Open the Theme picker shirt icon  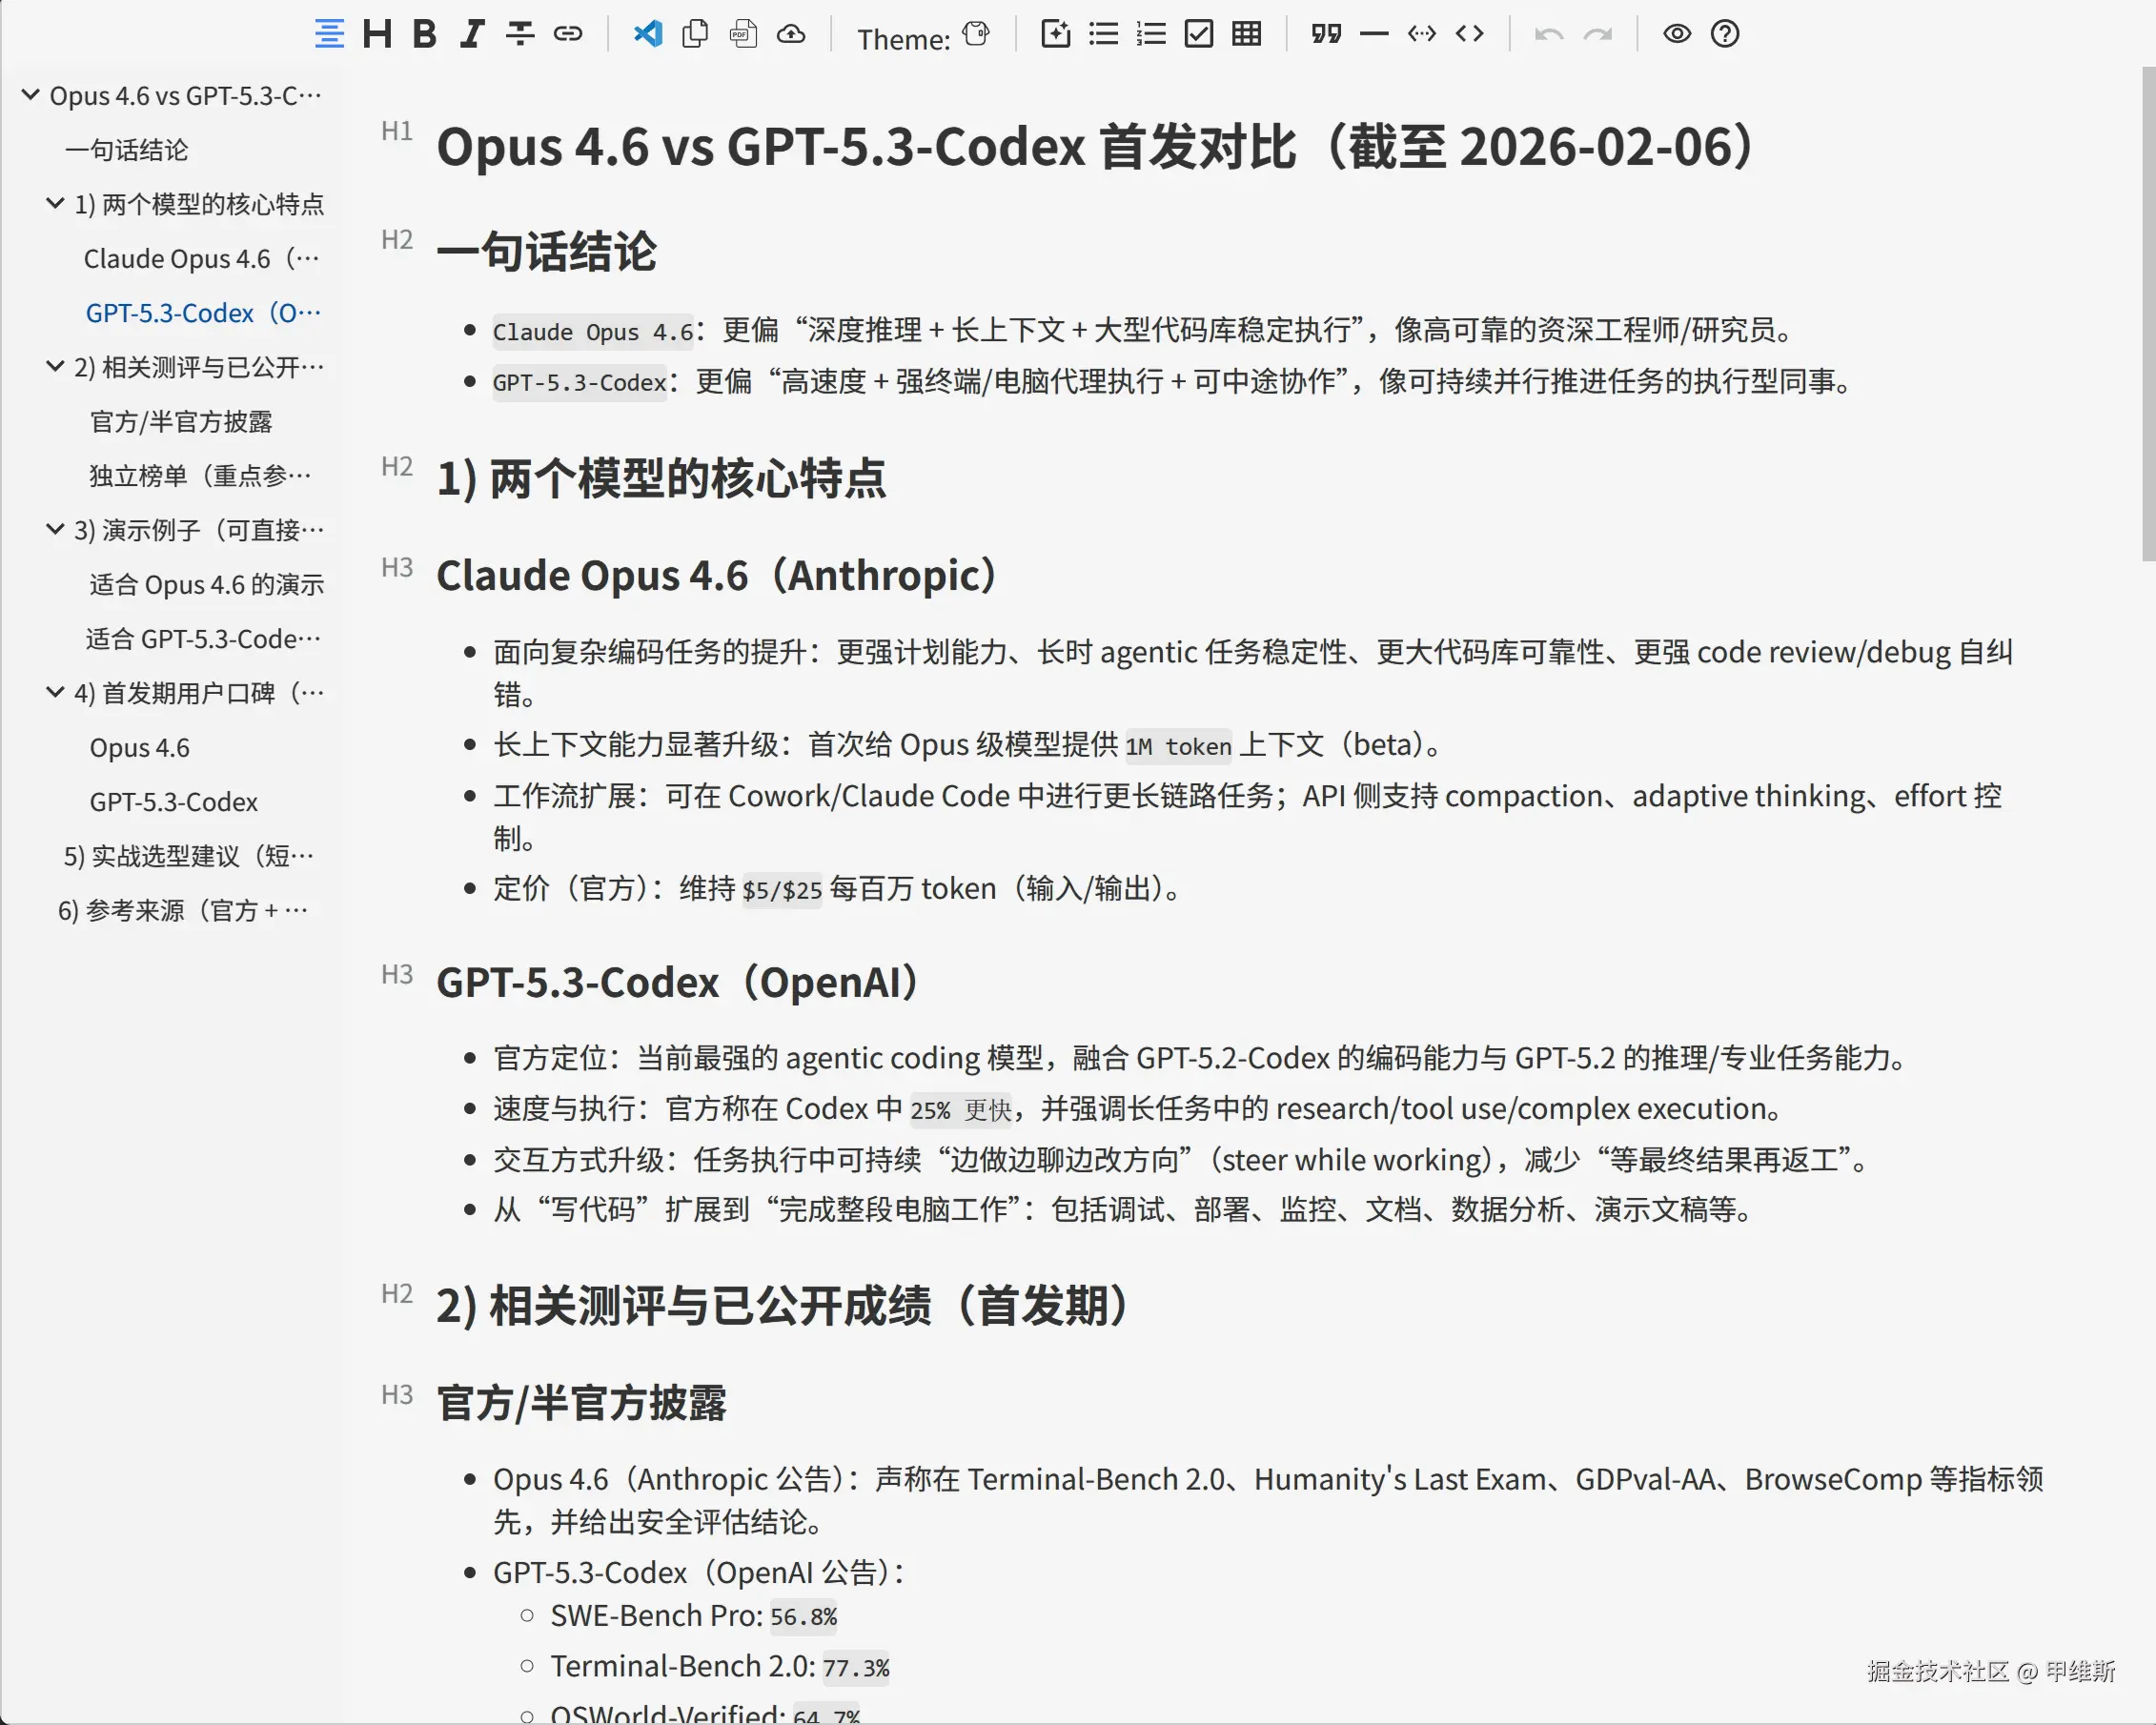coord(976,34)
